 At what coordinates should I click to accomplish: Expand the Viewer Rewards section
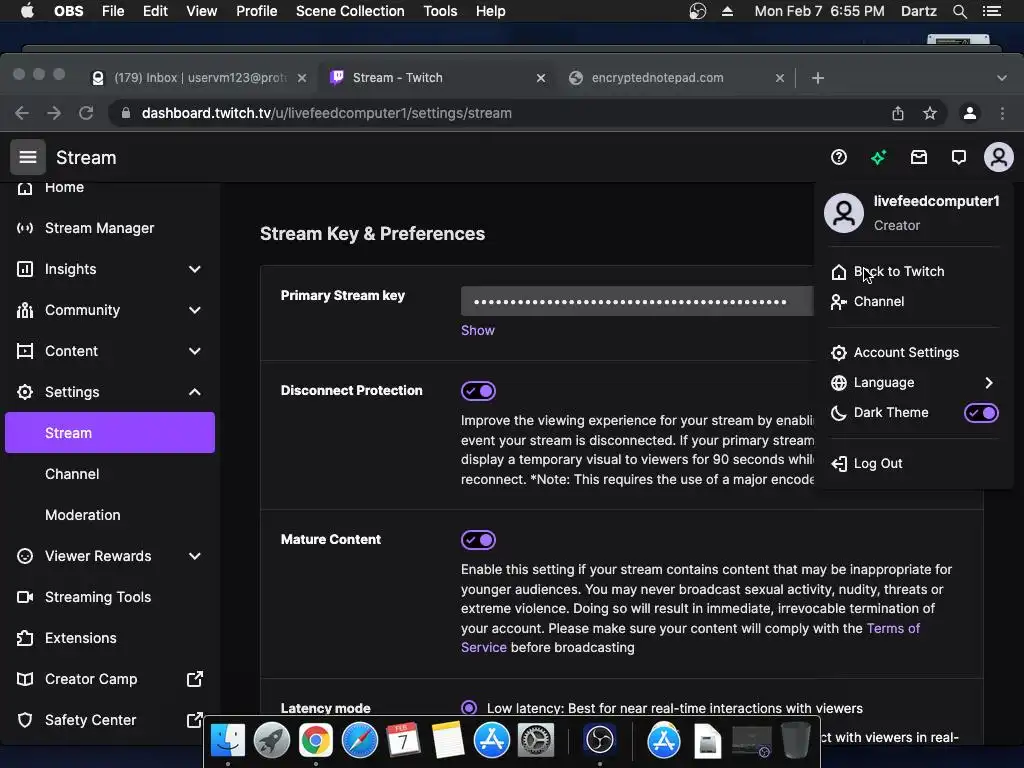195,556
